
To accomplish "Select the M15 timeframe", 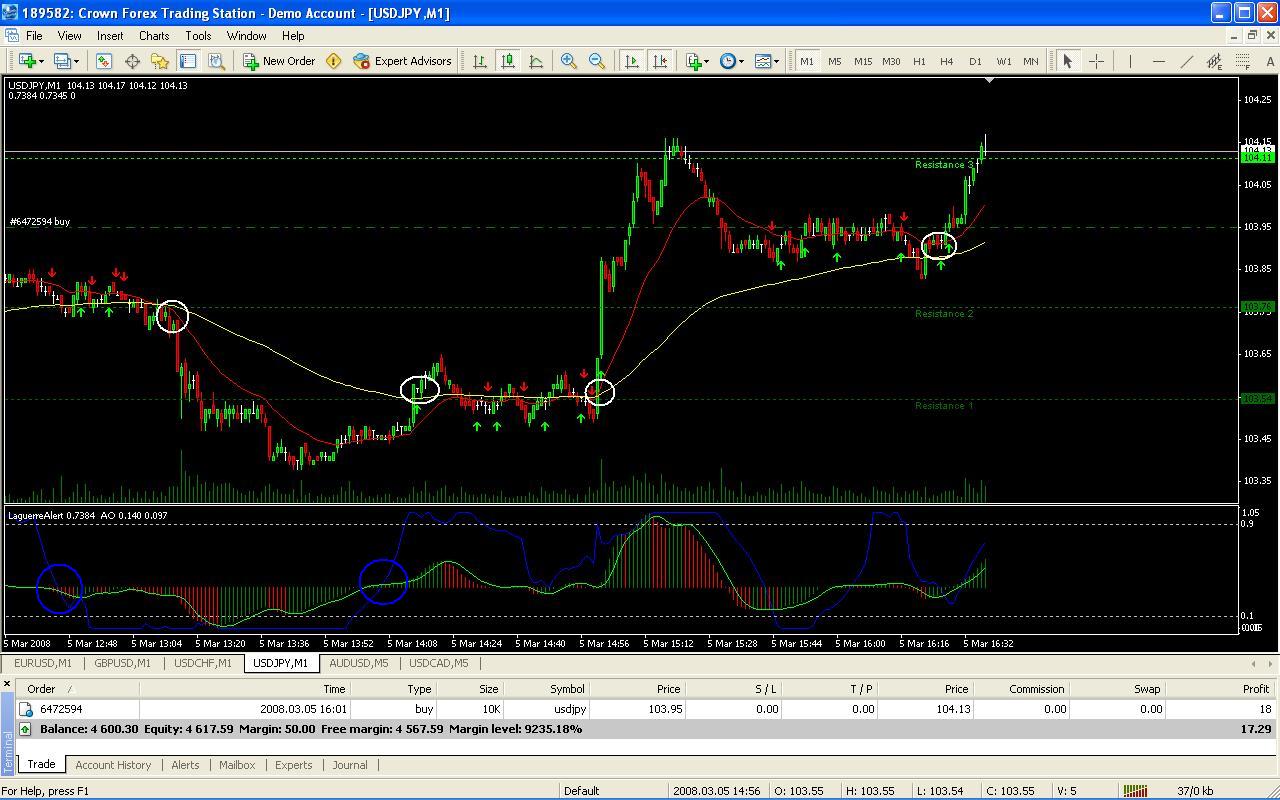I will (863, 61).
